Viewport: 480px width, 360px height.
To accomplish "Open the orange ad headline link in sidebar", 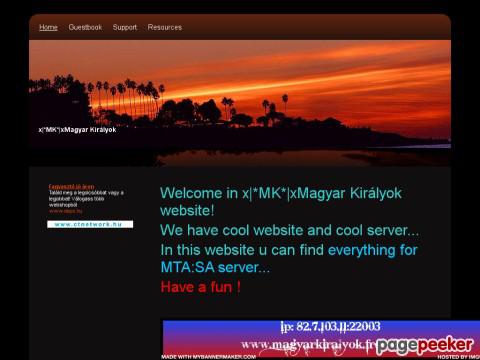I will click(x=71, y=186).
